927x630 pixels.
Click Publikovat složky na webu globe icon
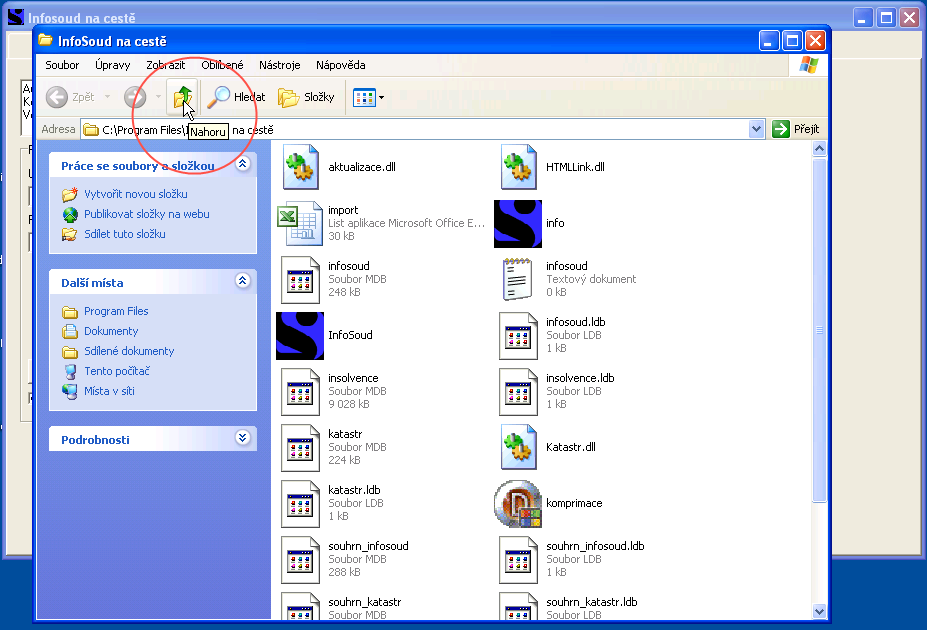70,215
